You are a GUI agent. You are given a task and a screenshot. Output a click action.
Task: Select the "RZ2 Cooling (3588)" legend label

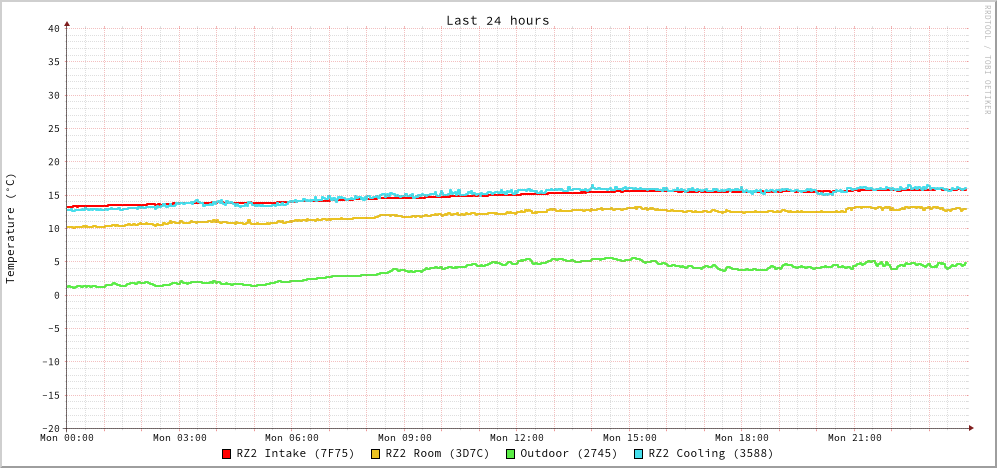[710, 453]
